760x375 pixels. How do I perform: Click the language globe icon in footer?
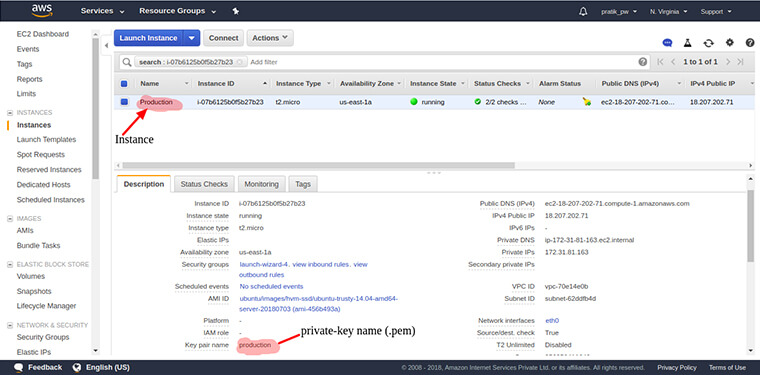pos(77,367)
